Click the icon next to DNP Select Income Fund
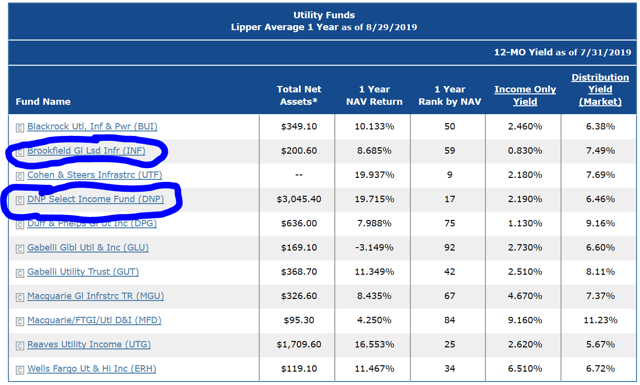640x385 pixels. click(x=20, y=200)
